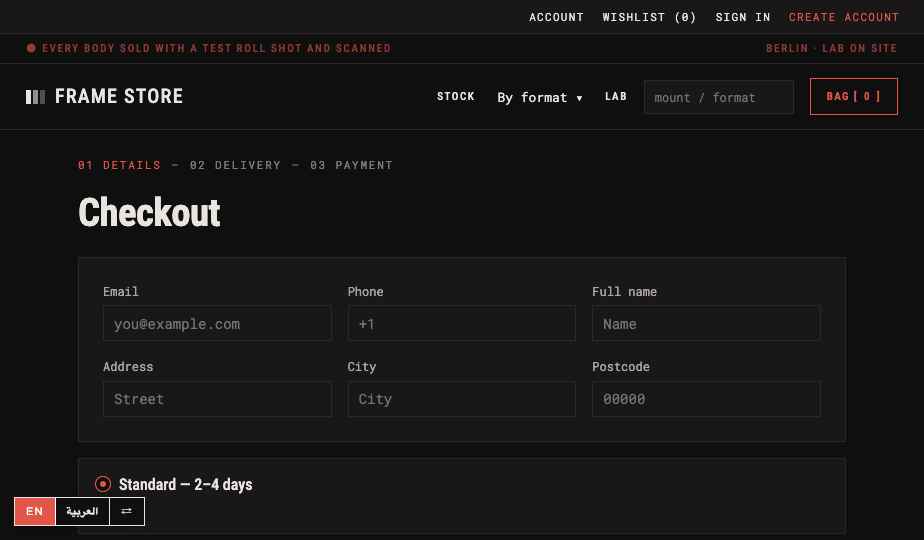Click the Create Account link
This screenshot has width=924, height=540.
point(844,17)
